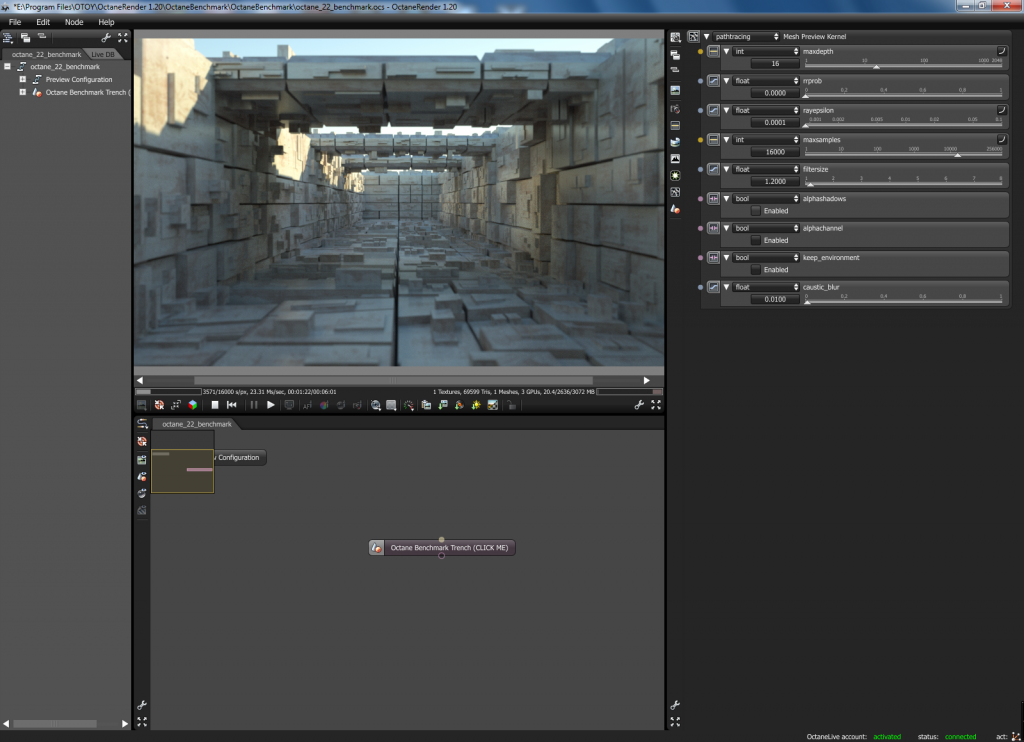
Task: Maximize the outliner panel with the arrows icon
Action: (x=123, y=38)
